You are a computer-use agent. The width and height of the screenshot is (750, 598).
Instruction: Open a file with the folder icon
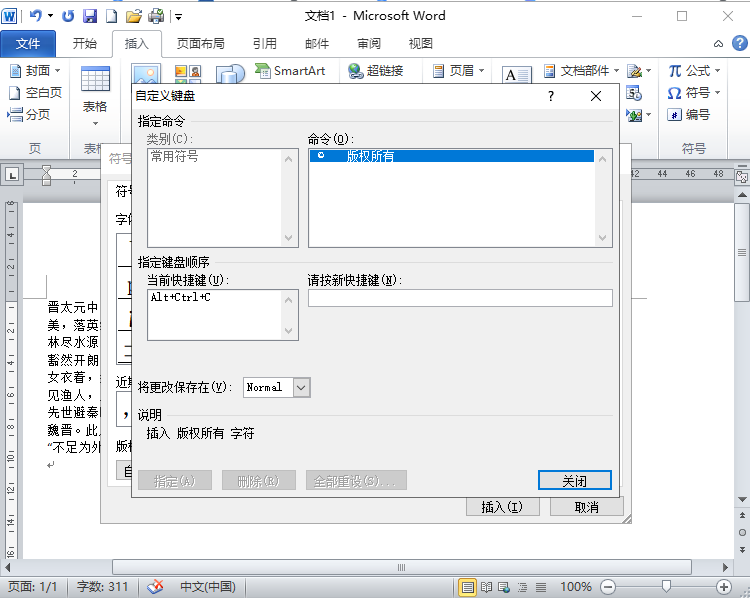pyautogui.click(x=133, y=16)
